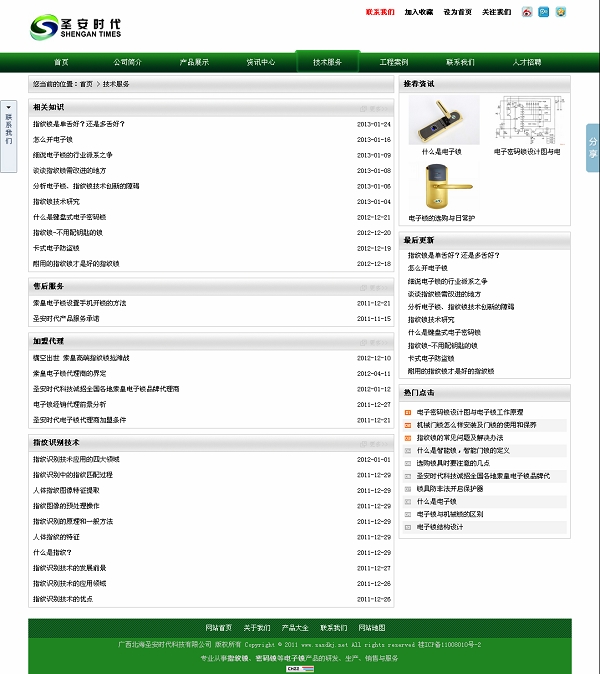
Task: Click the Sina Weibo icon in header
Action: coord(527,13)
